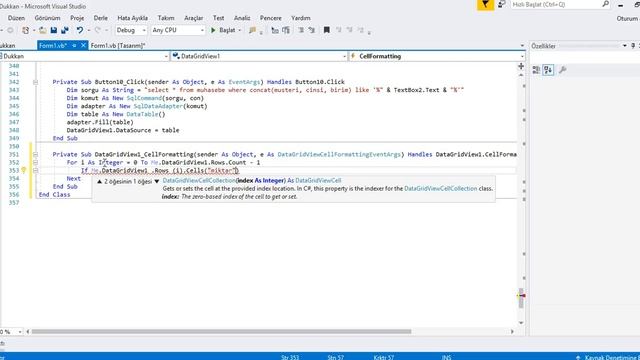
Task: Open the Yardım menu
Action: coord(301,18)
